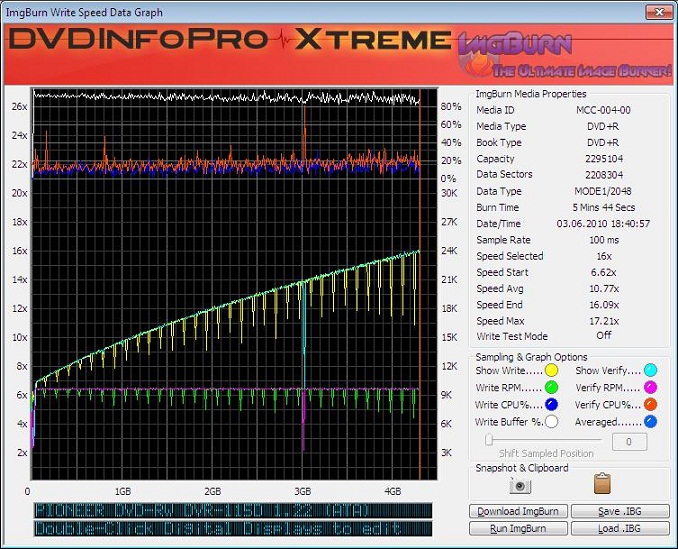Screen dimensions: 678x549
Task: Toggle the orange Verify CPU% indicator
Action: click(x=651, y=406)
